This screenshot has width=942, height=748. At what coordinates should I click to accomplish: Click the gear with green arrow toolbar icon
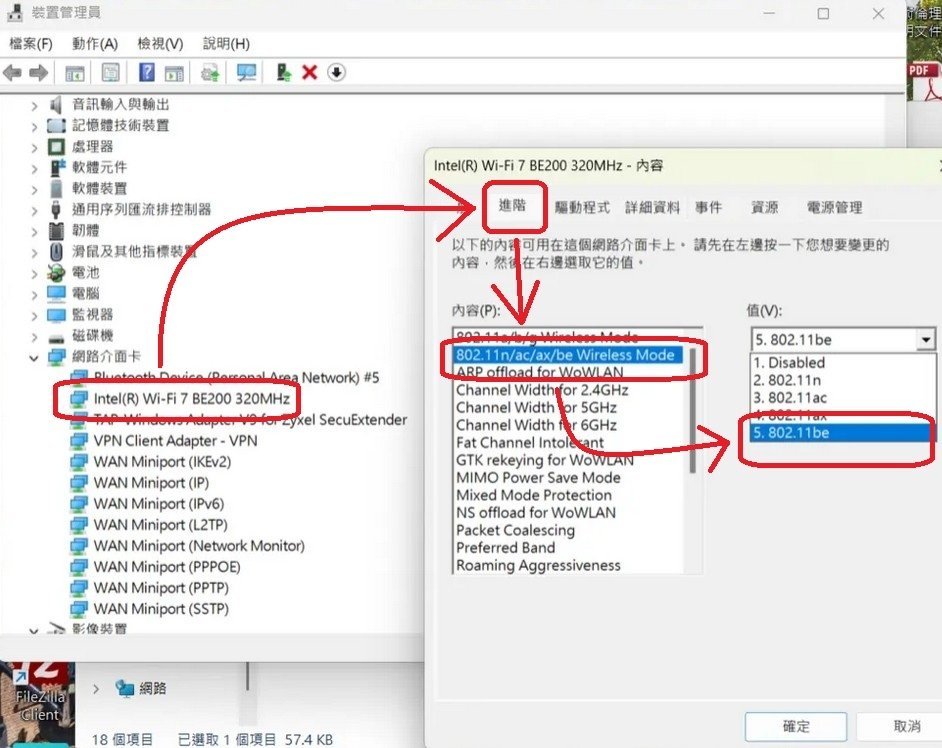(210, 73)
